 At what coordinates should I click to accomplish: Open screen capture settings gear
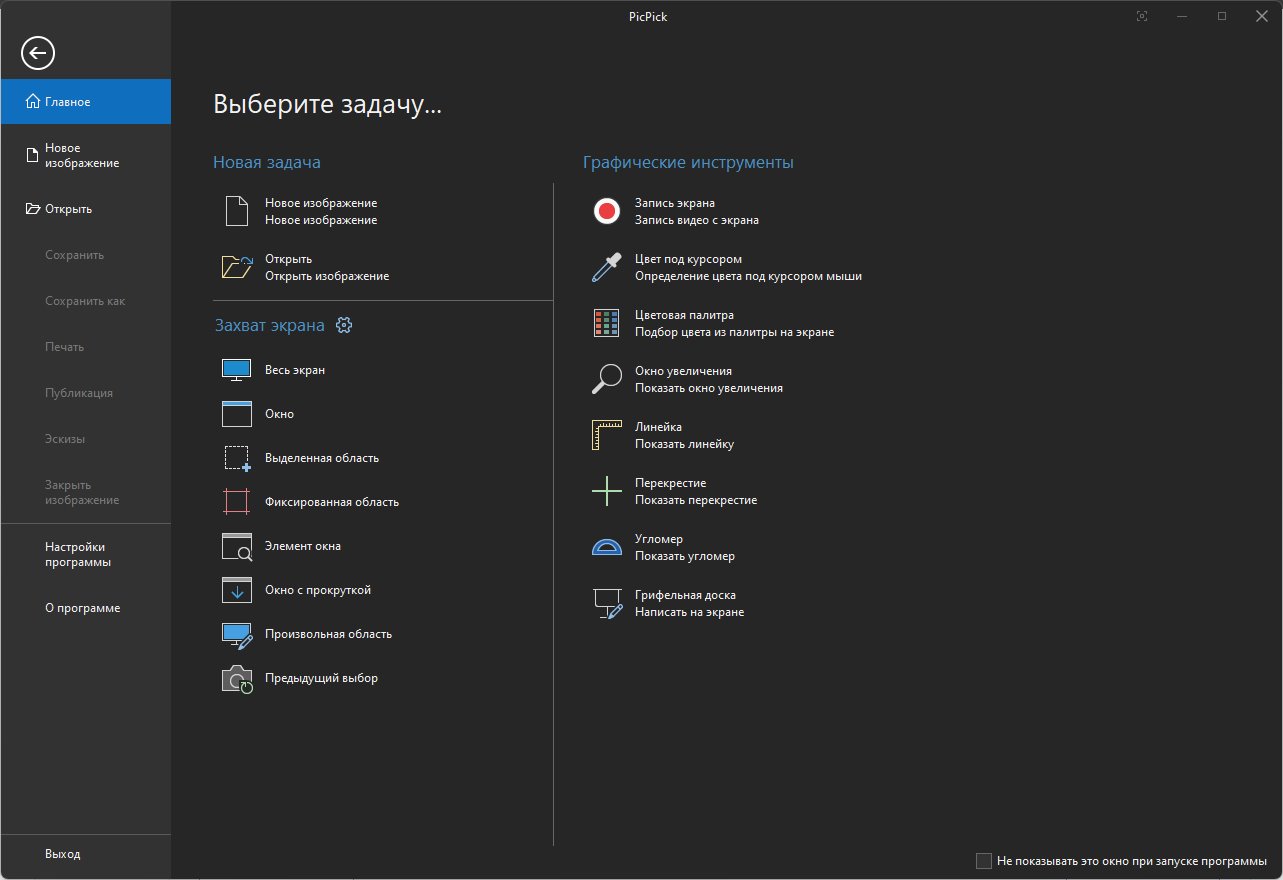click(345, 325)
